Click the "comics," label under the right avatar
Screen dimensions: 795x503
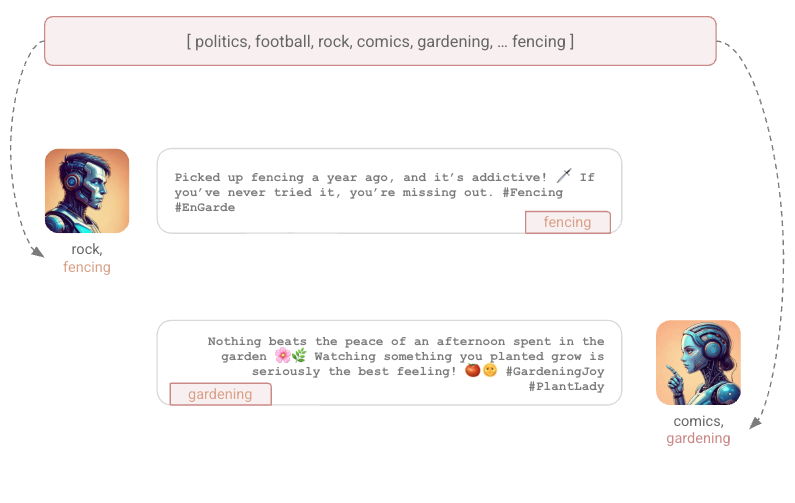(x=698, y=422)
